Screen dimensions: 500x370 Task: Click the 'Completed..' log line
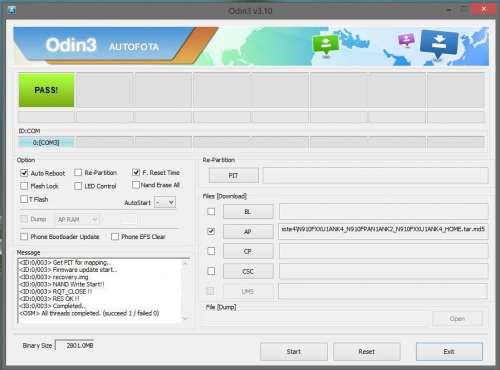(52, 306)
